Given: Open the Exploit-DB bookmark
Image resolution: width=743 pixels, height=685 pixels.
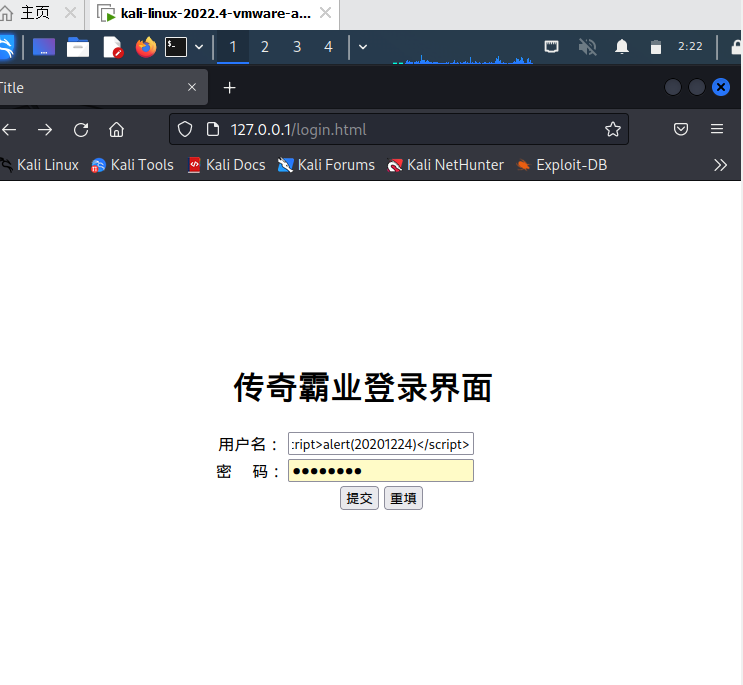Looking at the screenshot, I should (562, 165).
